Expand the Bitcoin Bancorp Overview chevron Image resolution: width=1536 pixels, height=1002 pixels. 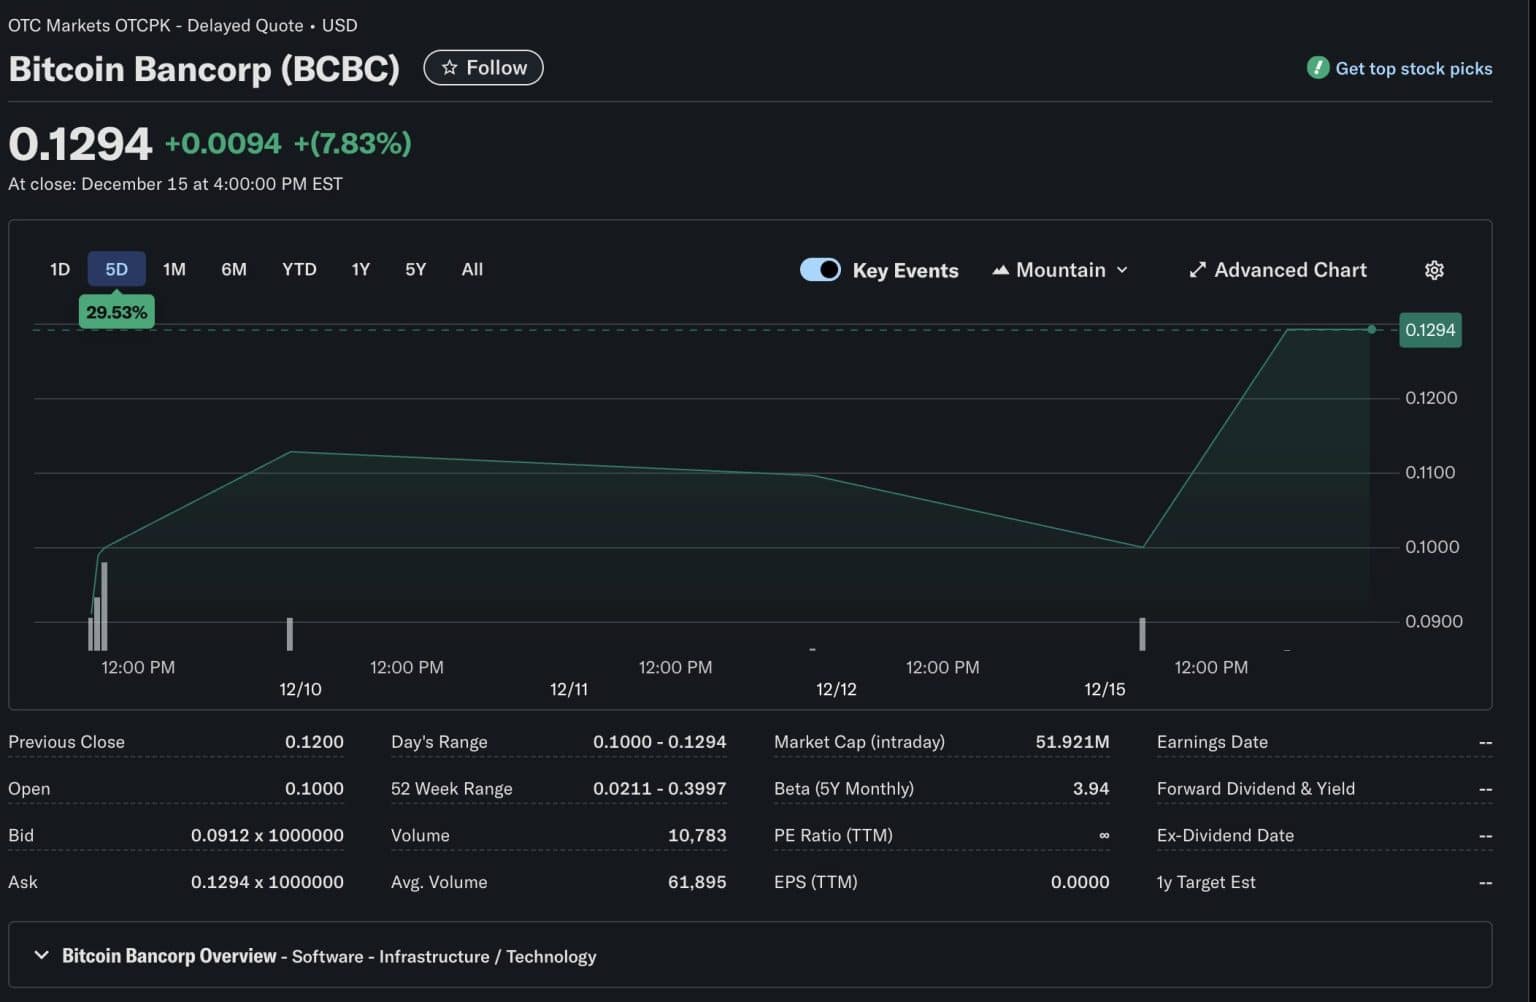[x=41, y=955]
